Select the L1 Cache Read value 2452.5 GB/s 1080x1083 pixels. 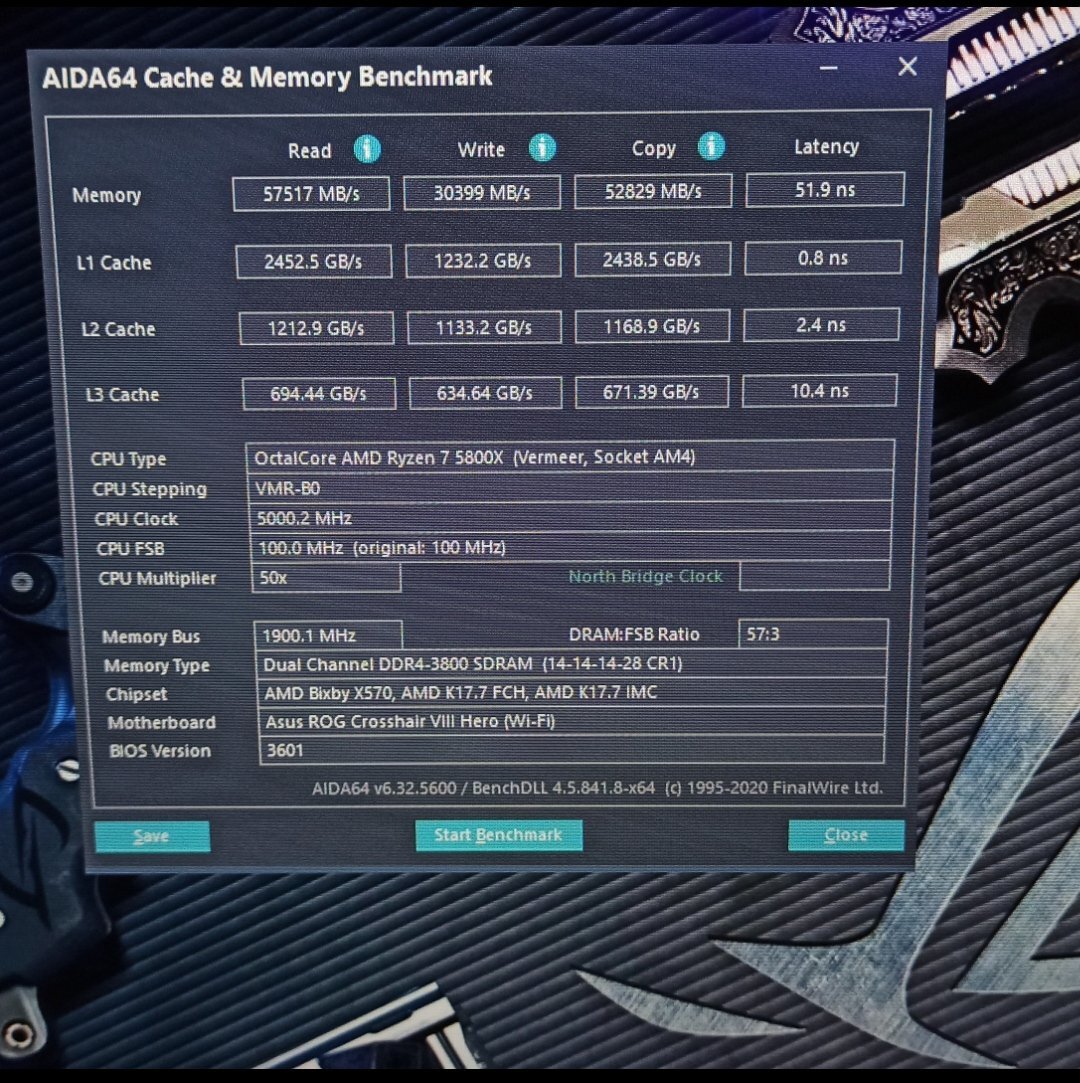click(x=314, y=262)
